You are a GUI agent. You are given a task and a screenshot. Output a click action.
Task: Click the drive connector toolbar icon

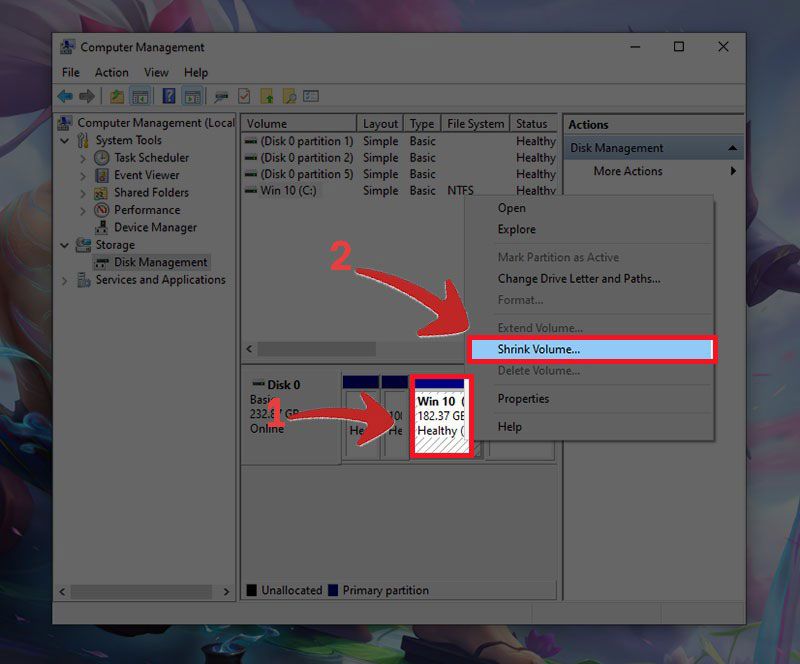221,96
